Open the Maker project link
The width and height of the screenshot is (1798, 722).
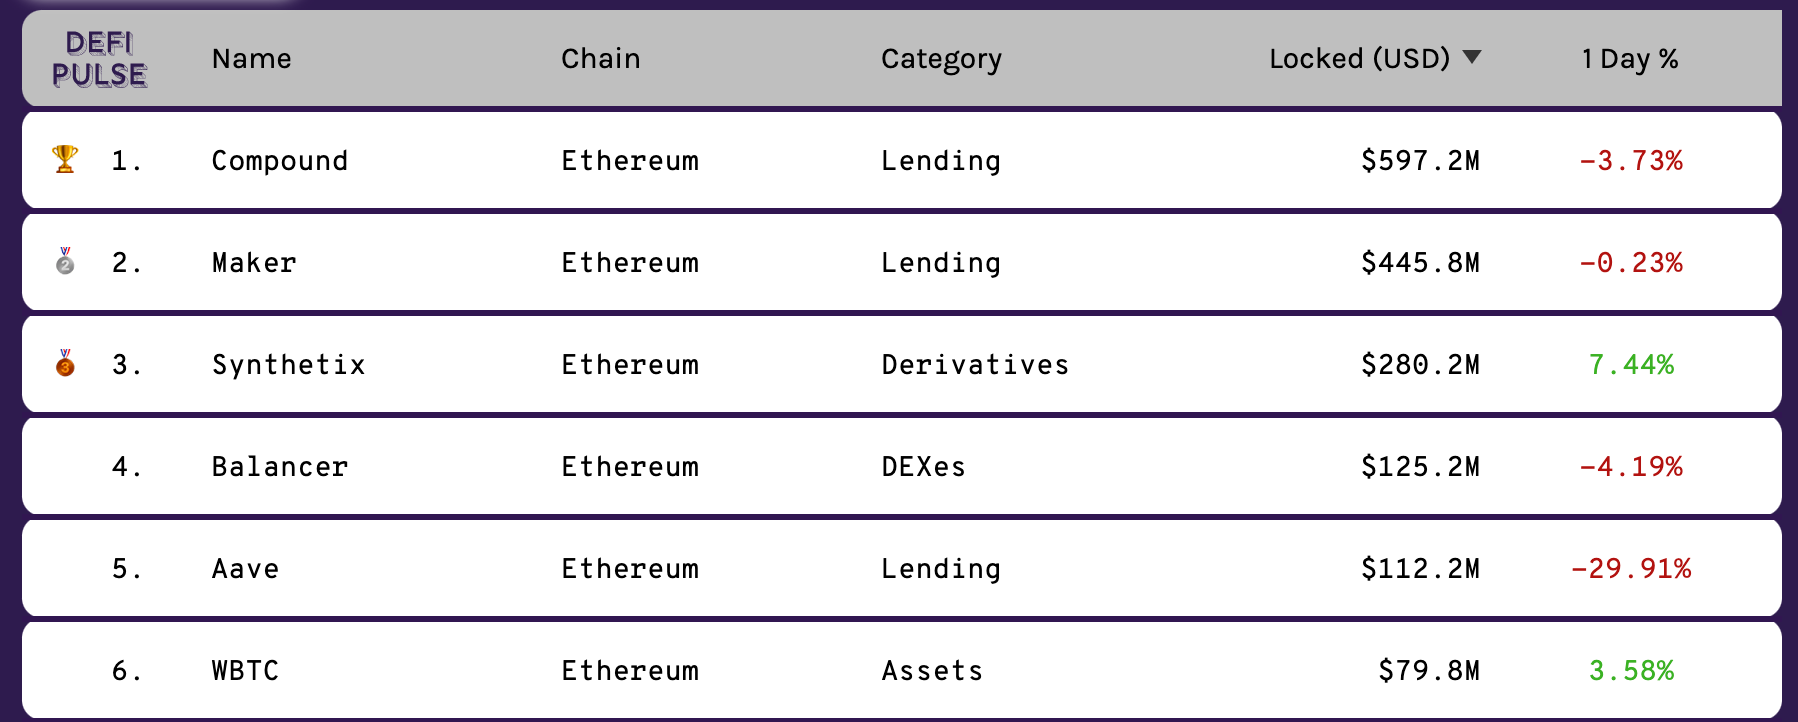(x=254, y=263)
